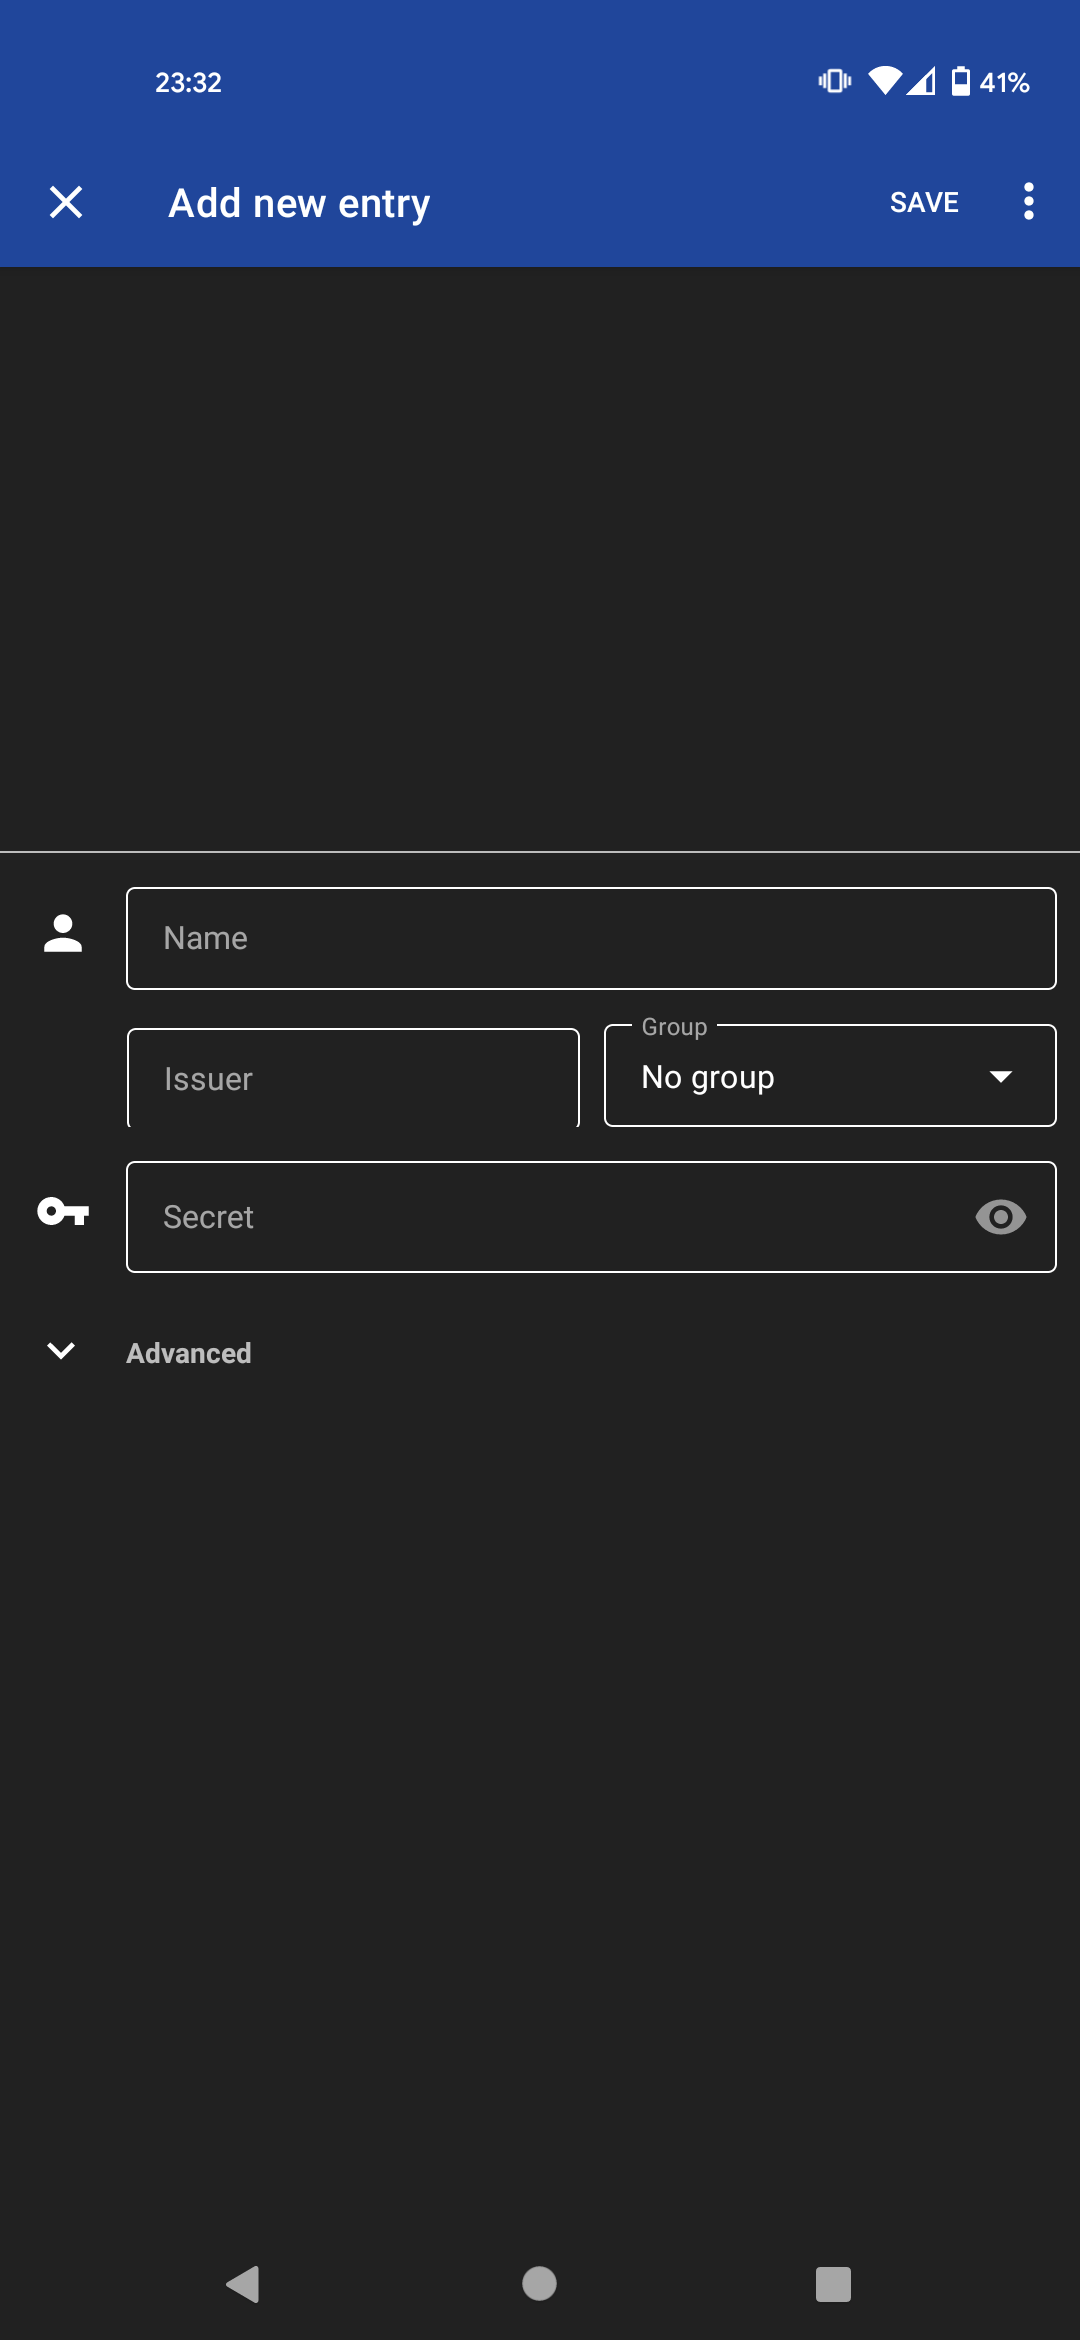The height and width of the screenshot is (2340, 1080).
Task: Close the Add new entry screen
Action: click(66, 202)
